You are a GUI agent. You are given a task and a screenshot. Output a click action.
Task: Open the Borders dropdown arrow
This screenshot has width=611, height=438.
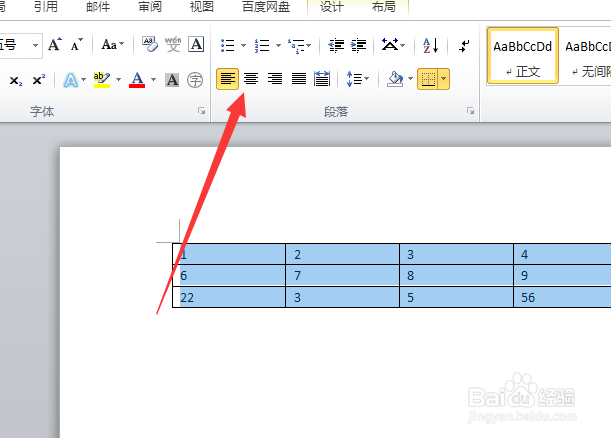[443, 79]
